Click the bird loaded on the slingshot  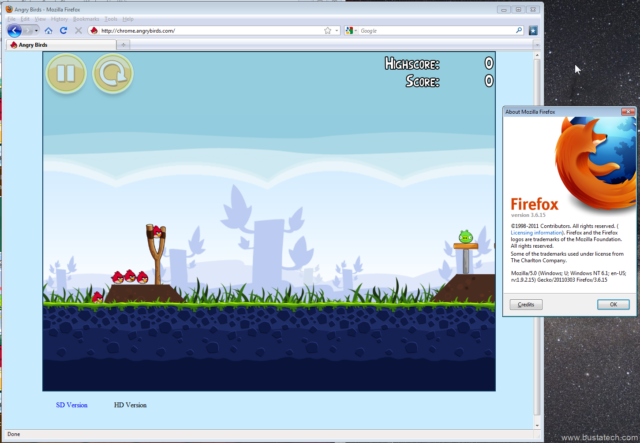point(157,232)
